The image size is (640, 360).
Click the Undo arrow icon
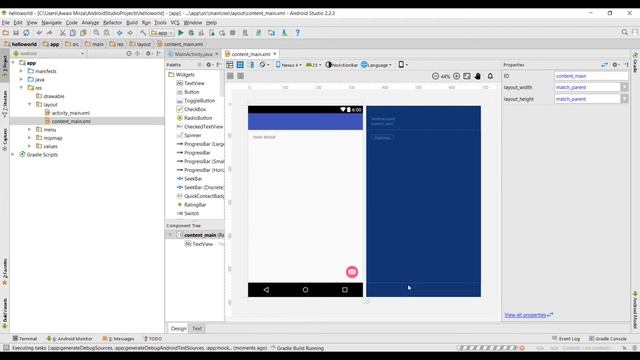39,33
